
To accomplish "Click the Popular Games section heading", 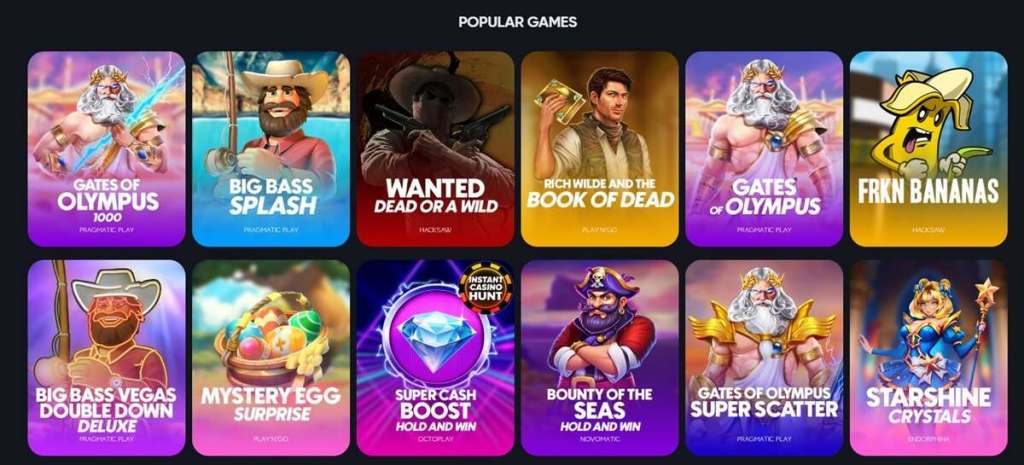I will point(517,22).
